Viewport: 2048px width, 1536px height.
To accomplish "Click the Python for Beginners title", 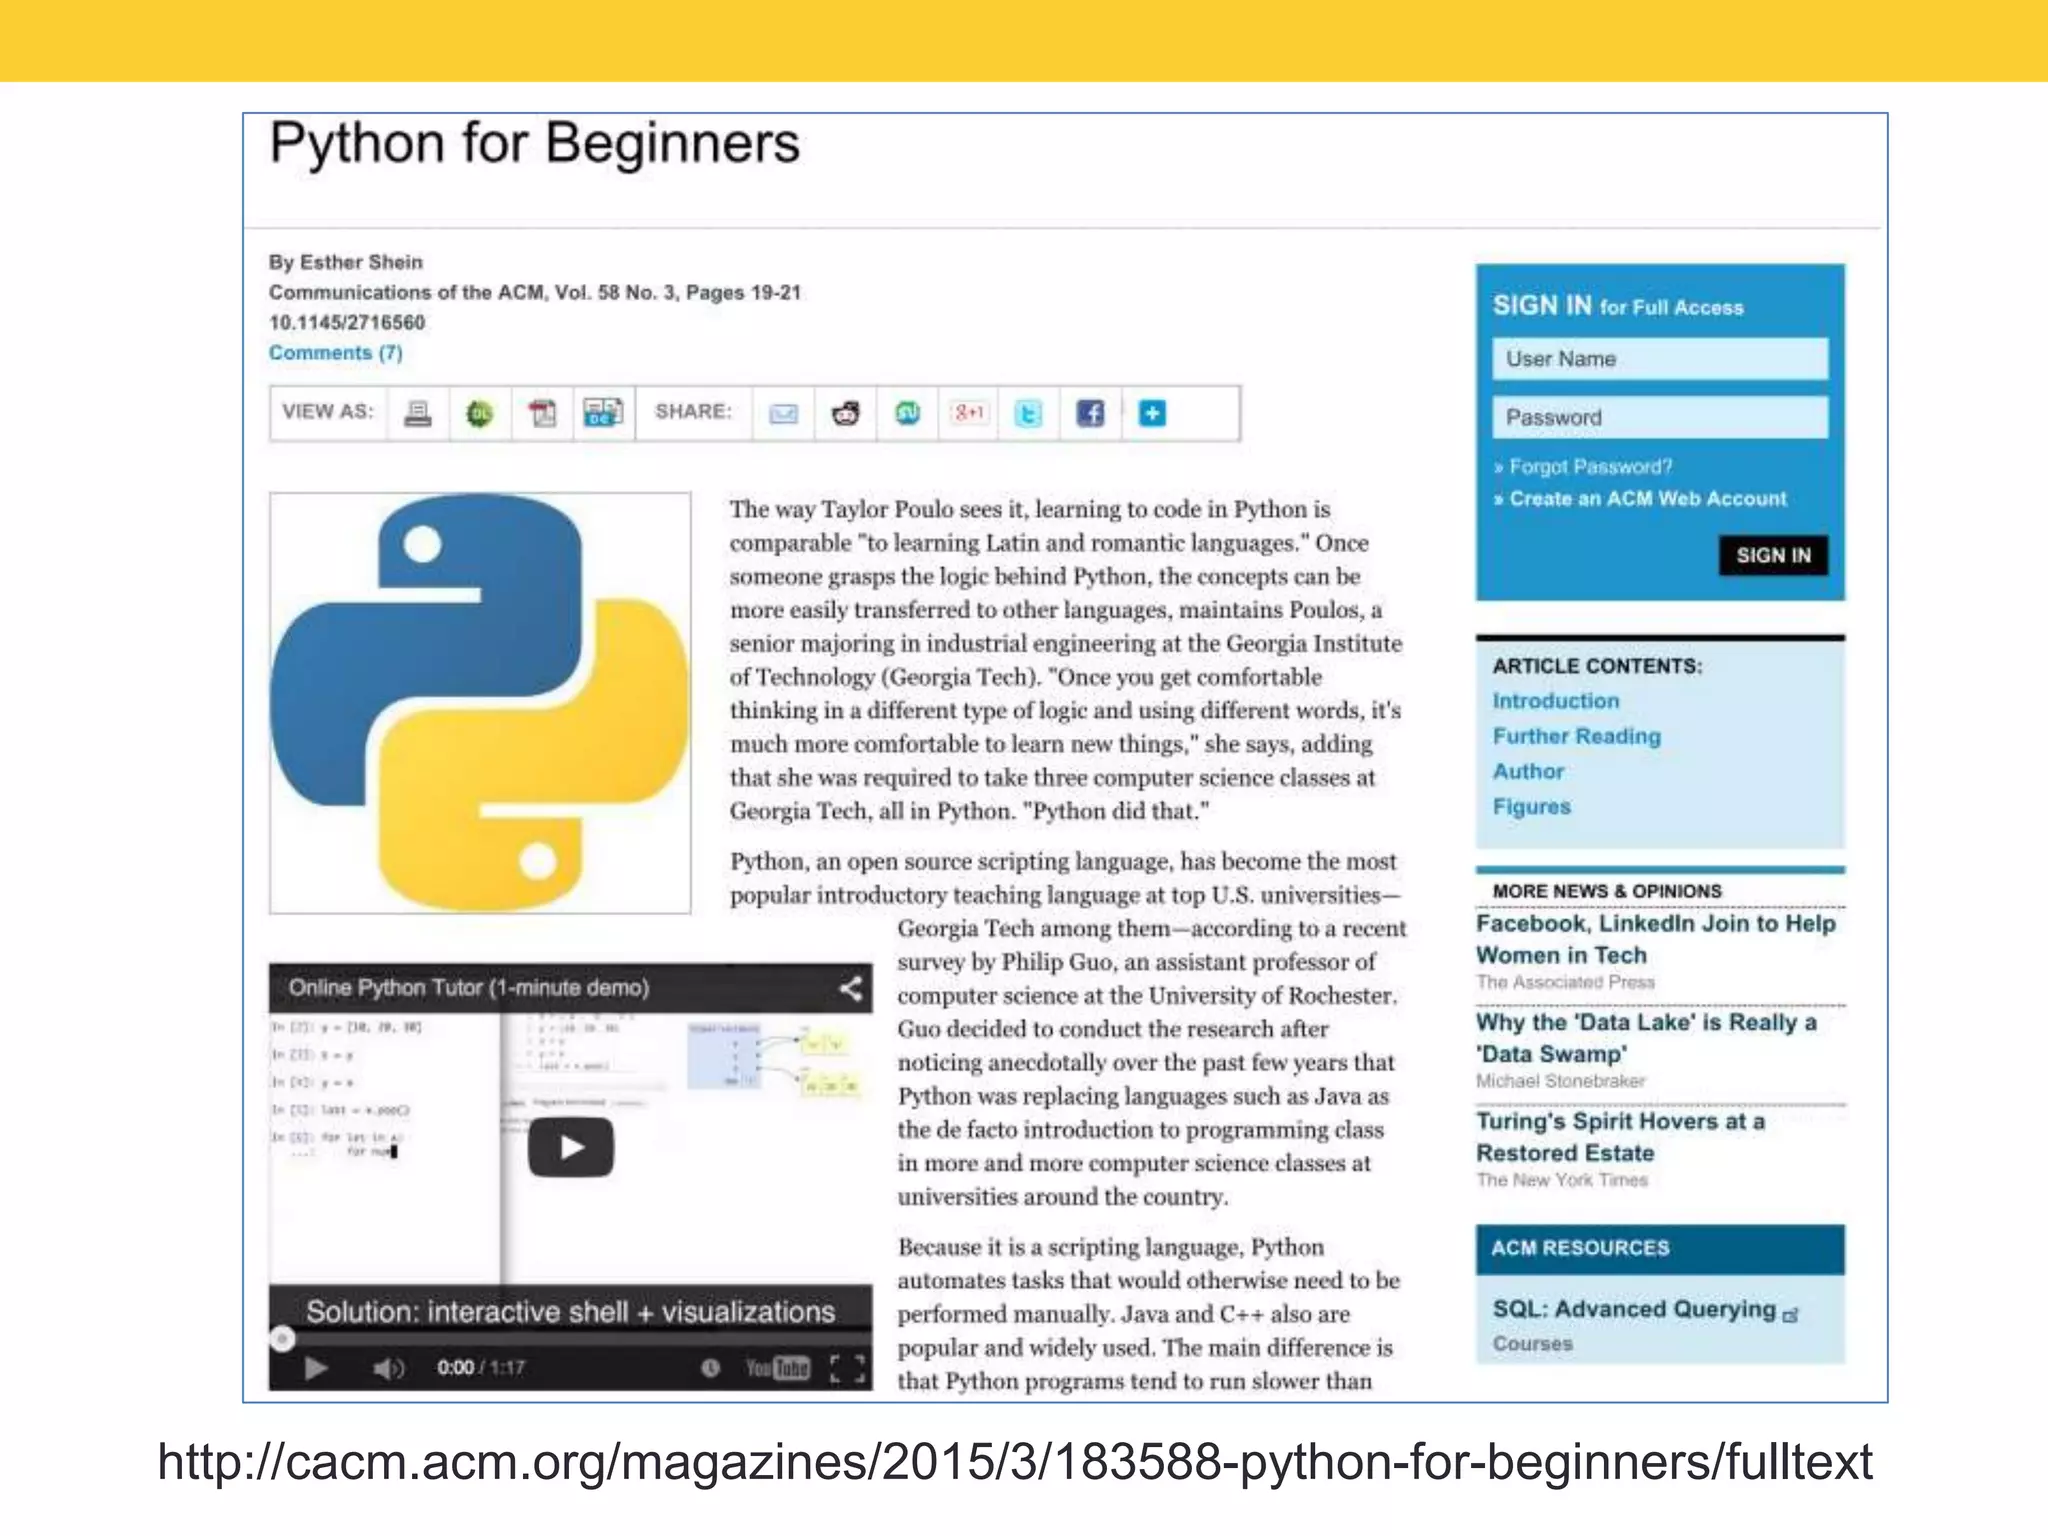I will point(535,143).
